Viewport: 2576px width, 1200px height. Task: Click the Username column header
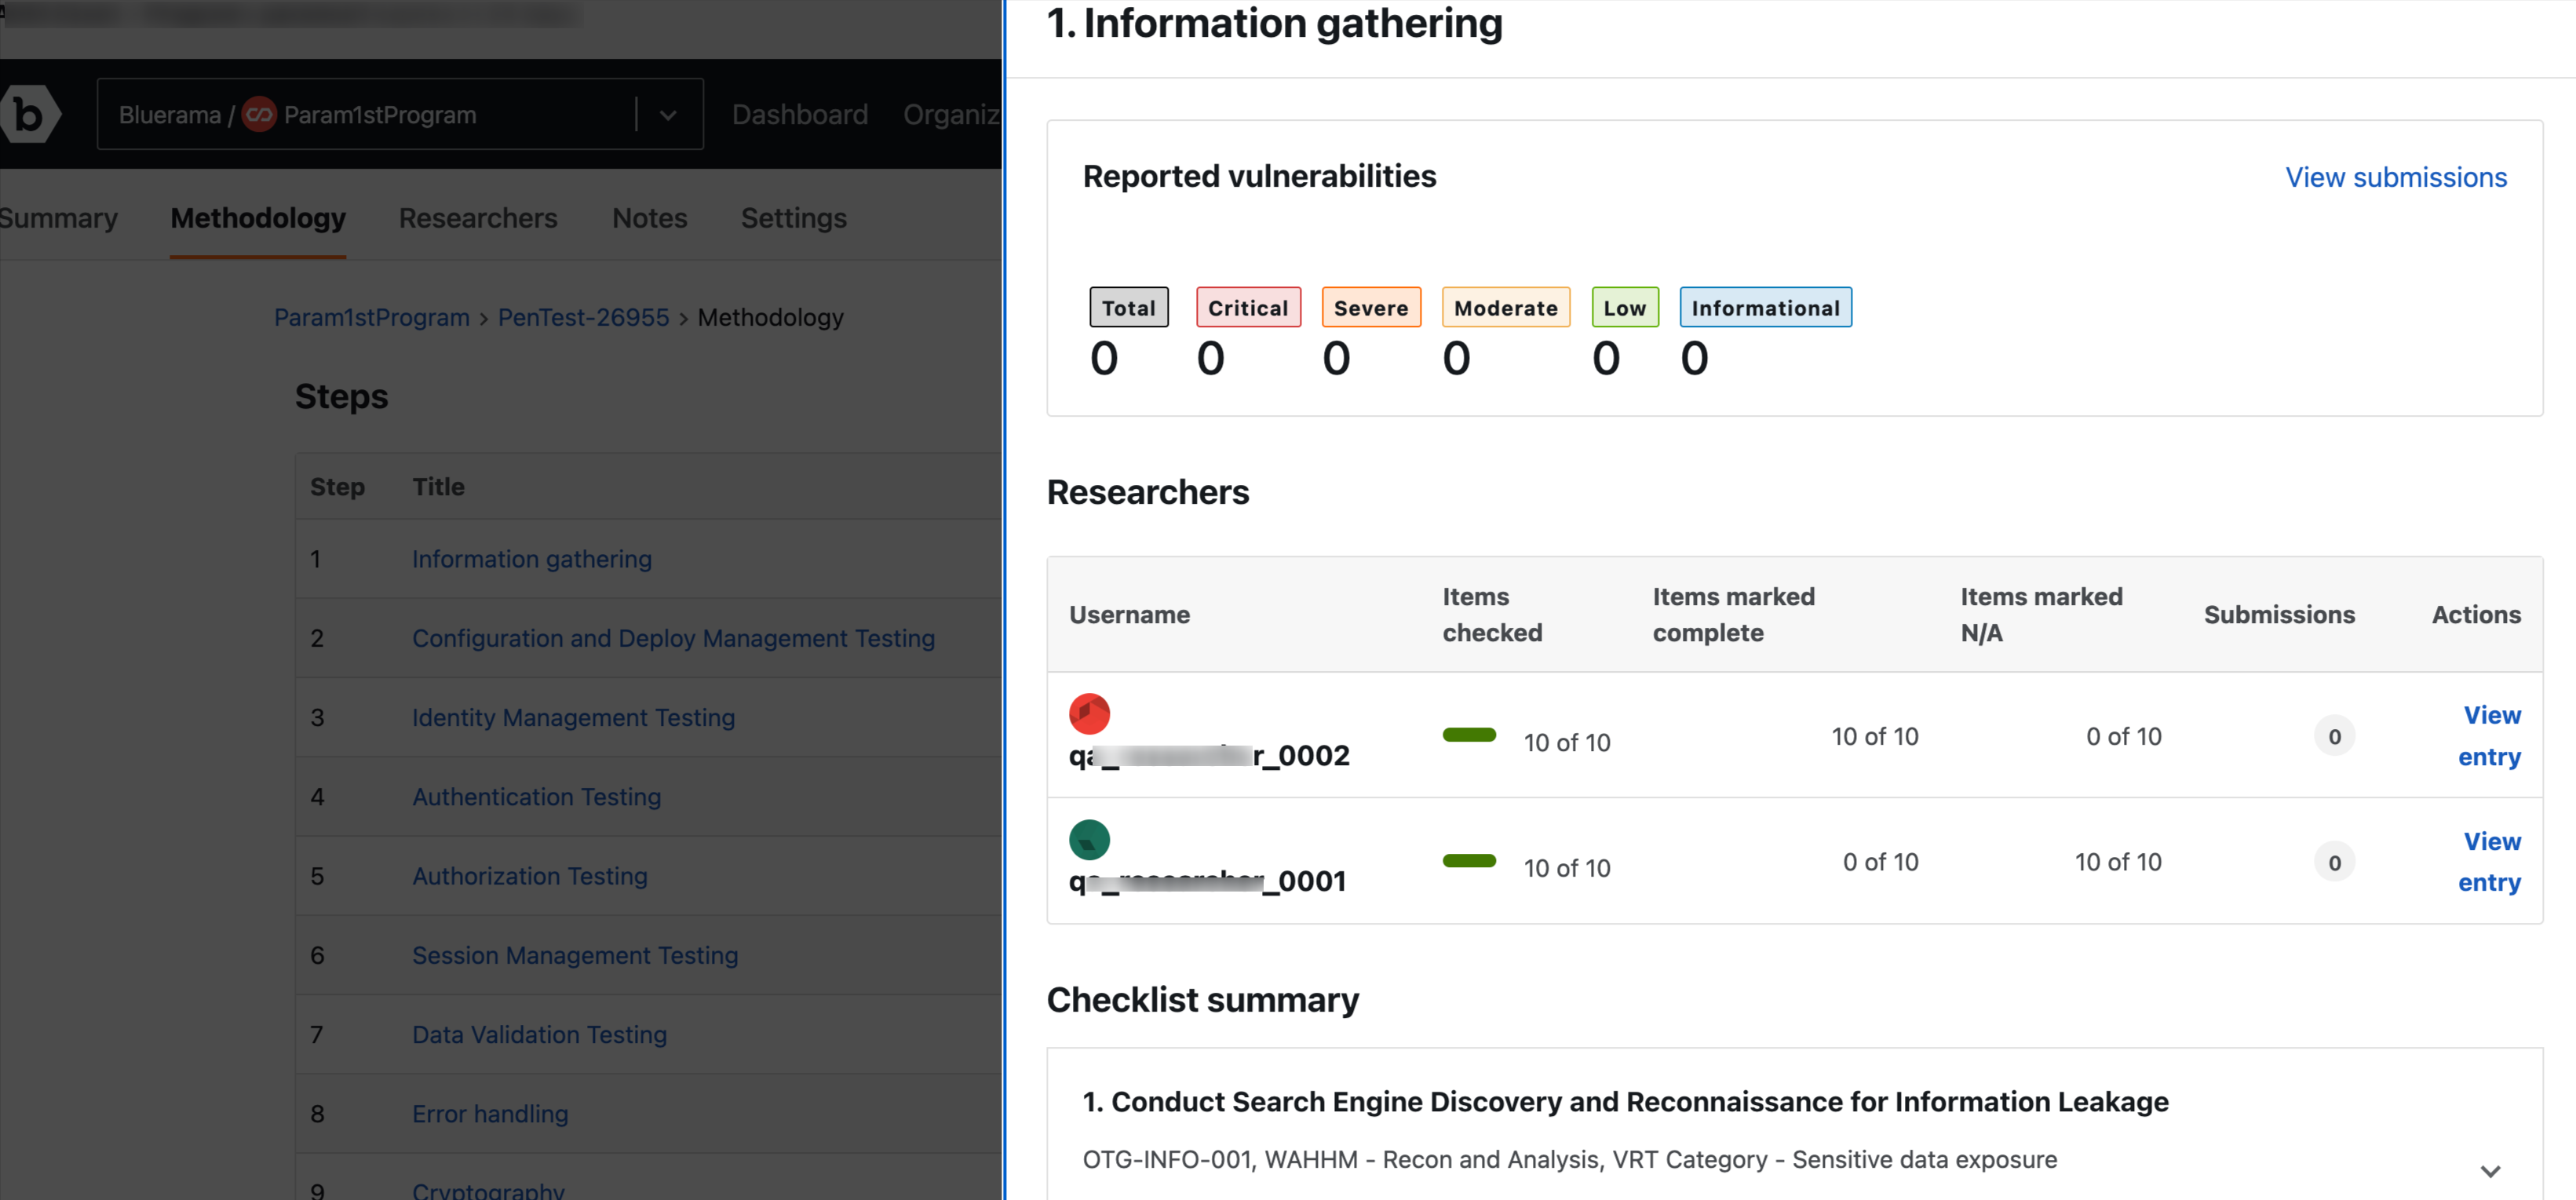1129,615
